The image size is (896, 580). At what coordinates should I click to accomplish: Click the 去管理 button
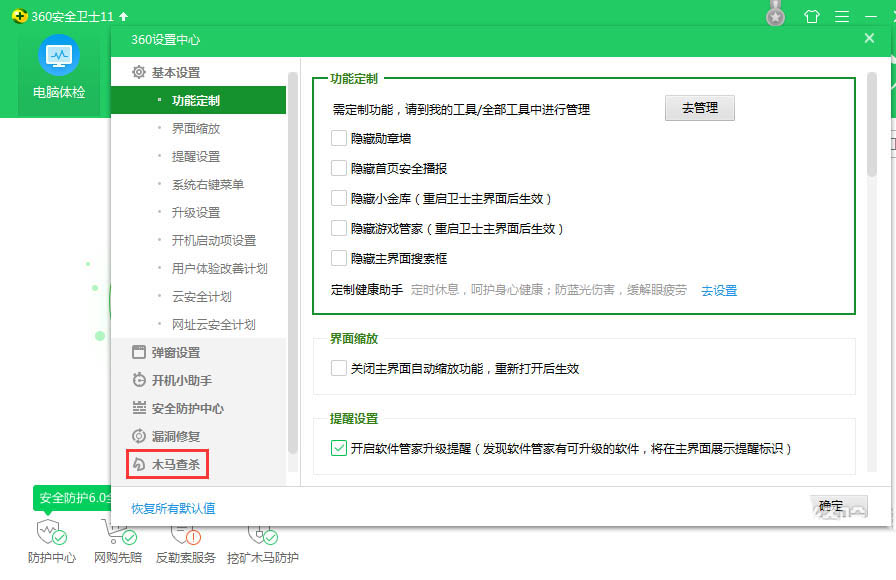(x=700, y=108)
